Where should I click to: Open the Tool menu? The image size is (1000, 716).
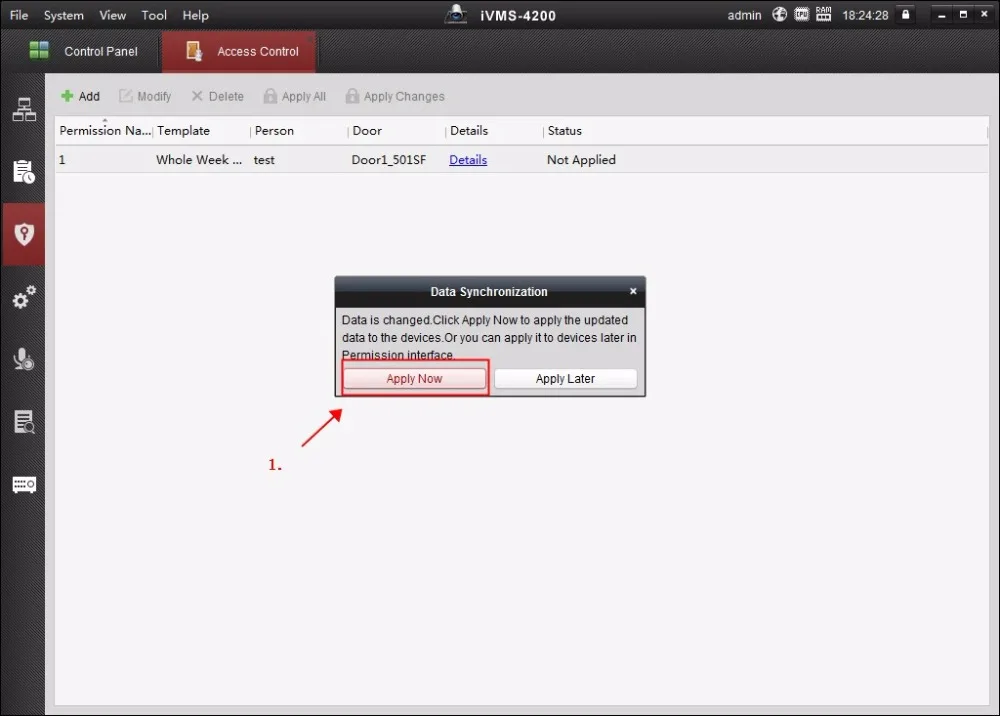pos(154,15)
